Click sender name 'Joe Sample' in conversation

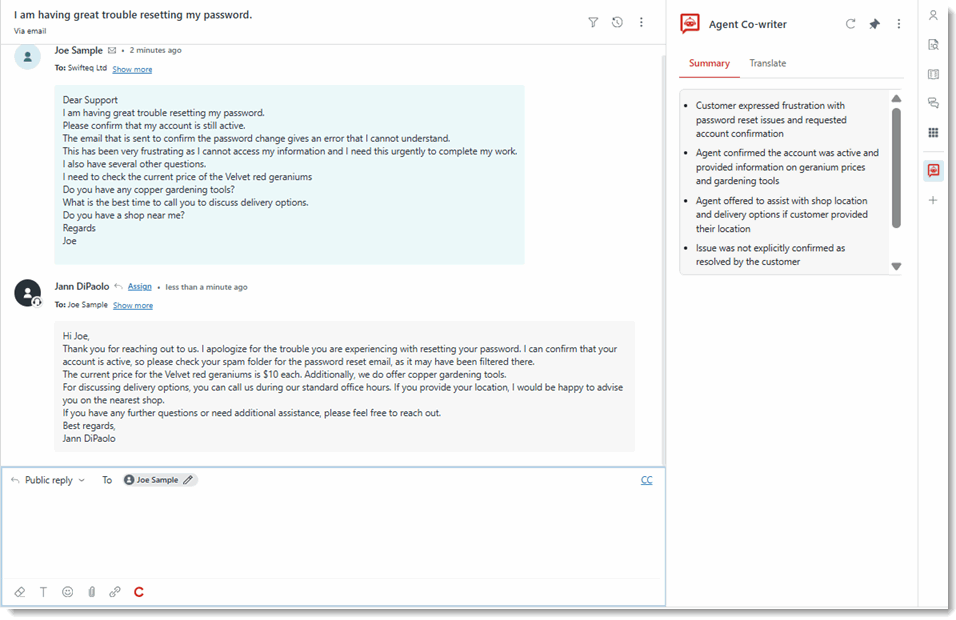coord(79,51)
